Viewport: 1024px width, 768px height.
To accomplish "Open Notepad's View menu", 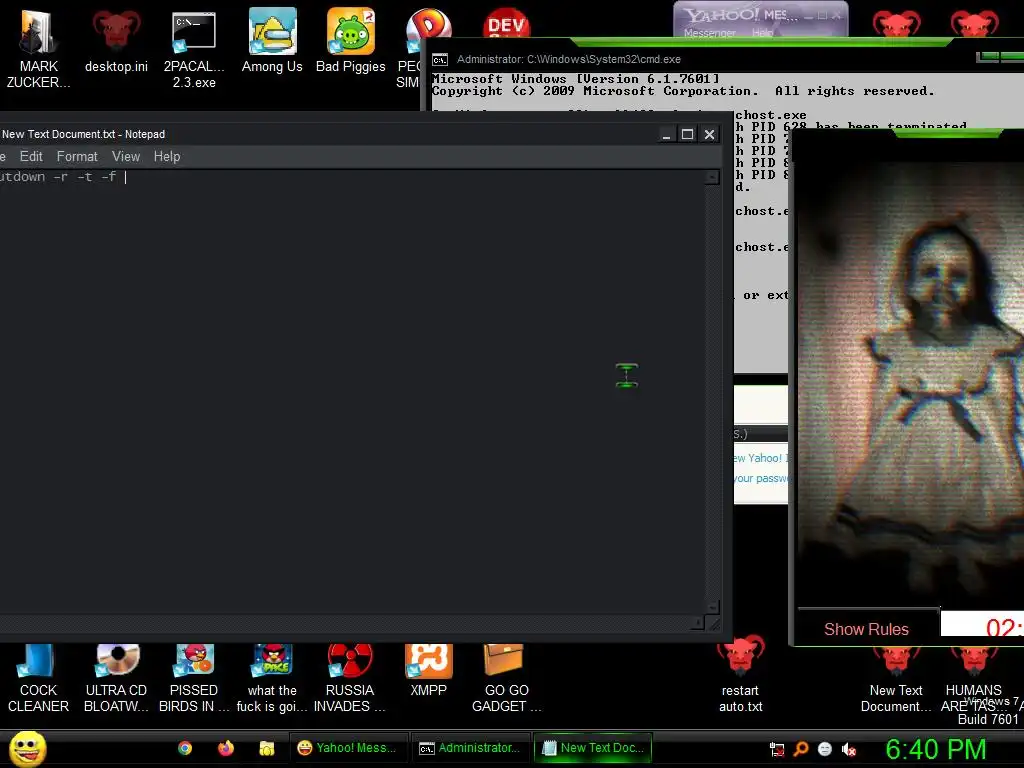I will pyautogui.click(x=125, y=156).
